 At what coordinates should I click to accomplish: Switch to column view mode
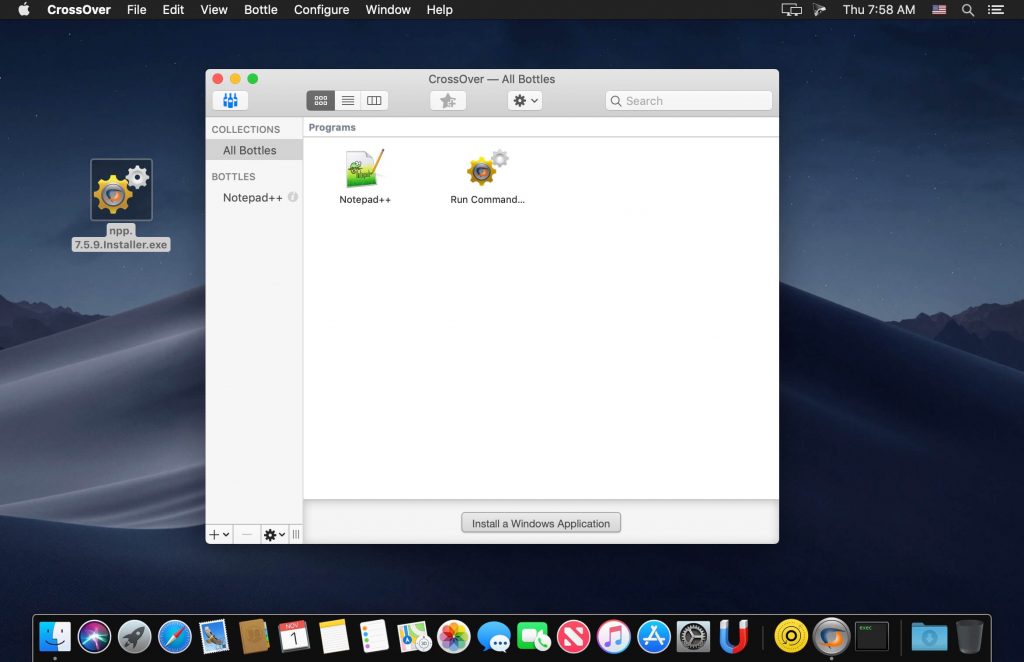pyautogui.click(x=374, y=100)
